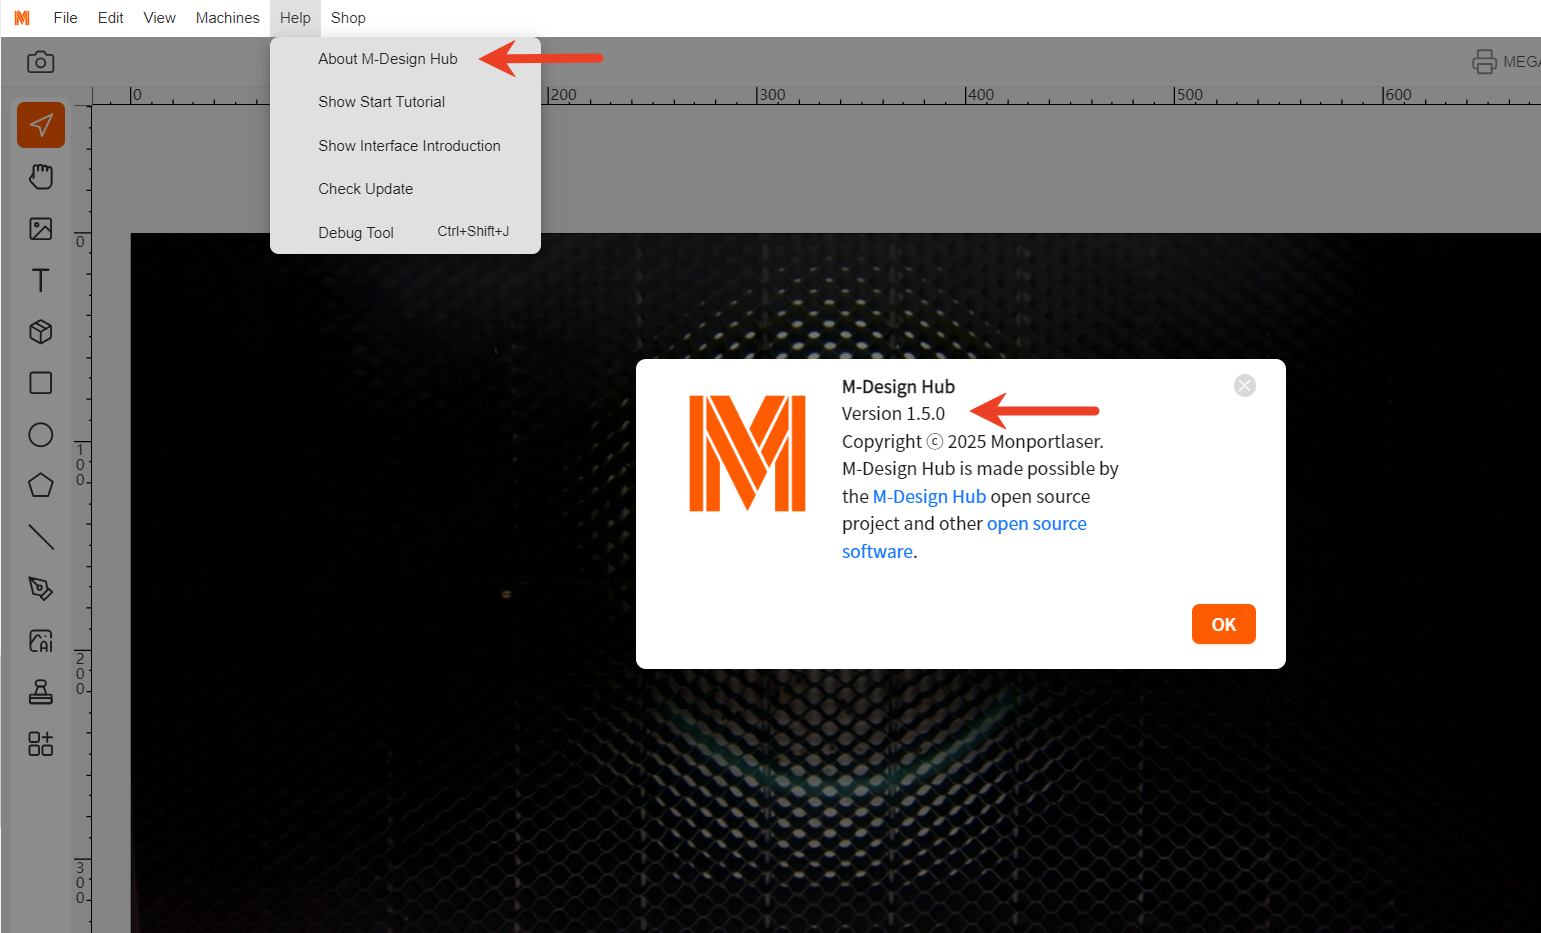The width and height of the screenshot is (1541, 933).
Task: Click the camera capture icon
Action: [x=40, y=62]
